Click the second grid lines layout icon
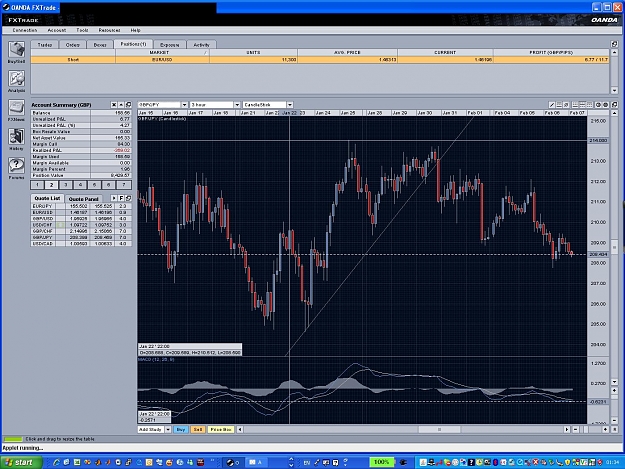625x469 pixels. pyautogui.click(x=582, y=105)
